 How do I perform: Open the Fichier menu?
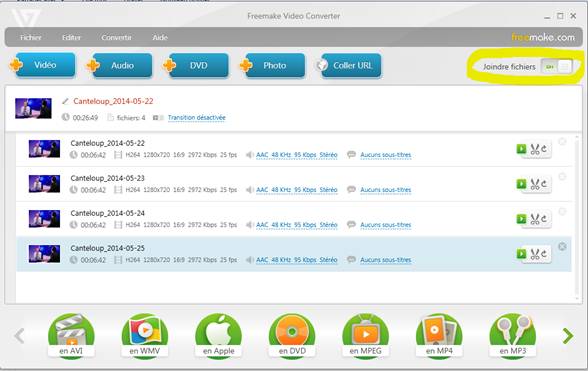(x=31, y=37)
